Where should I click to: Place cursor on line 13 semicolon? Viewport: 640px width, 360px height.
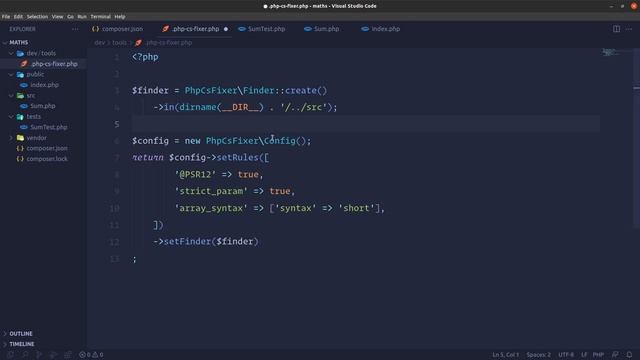point(134,259)
